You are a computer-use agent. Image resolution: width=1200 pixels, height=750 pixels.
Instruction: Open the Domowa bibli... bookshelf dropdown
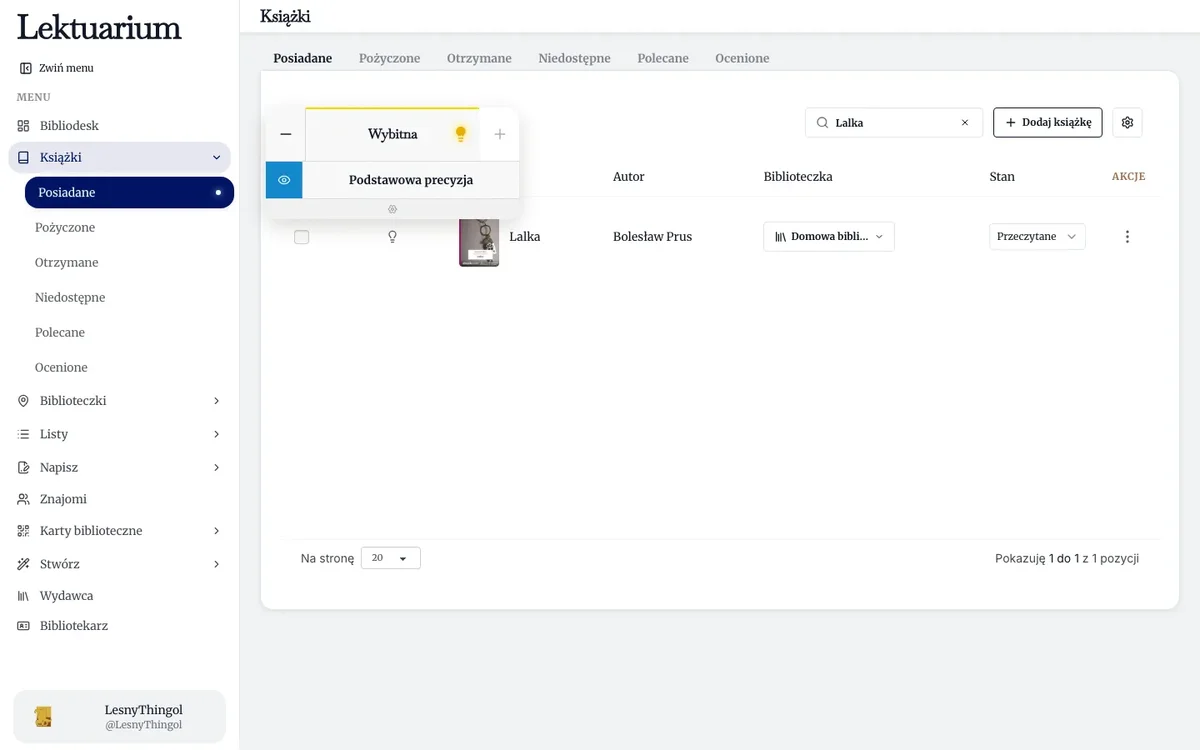[x=829, y=237]
